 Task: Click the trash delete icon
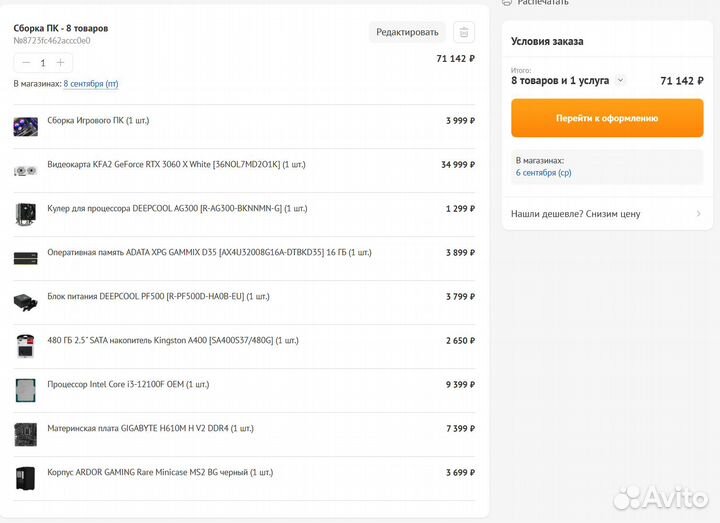tap(464, 32)
